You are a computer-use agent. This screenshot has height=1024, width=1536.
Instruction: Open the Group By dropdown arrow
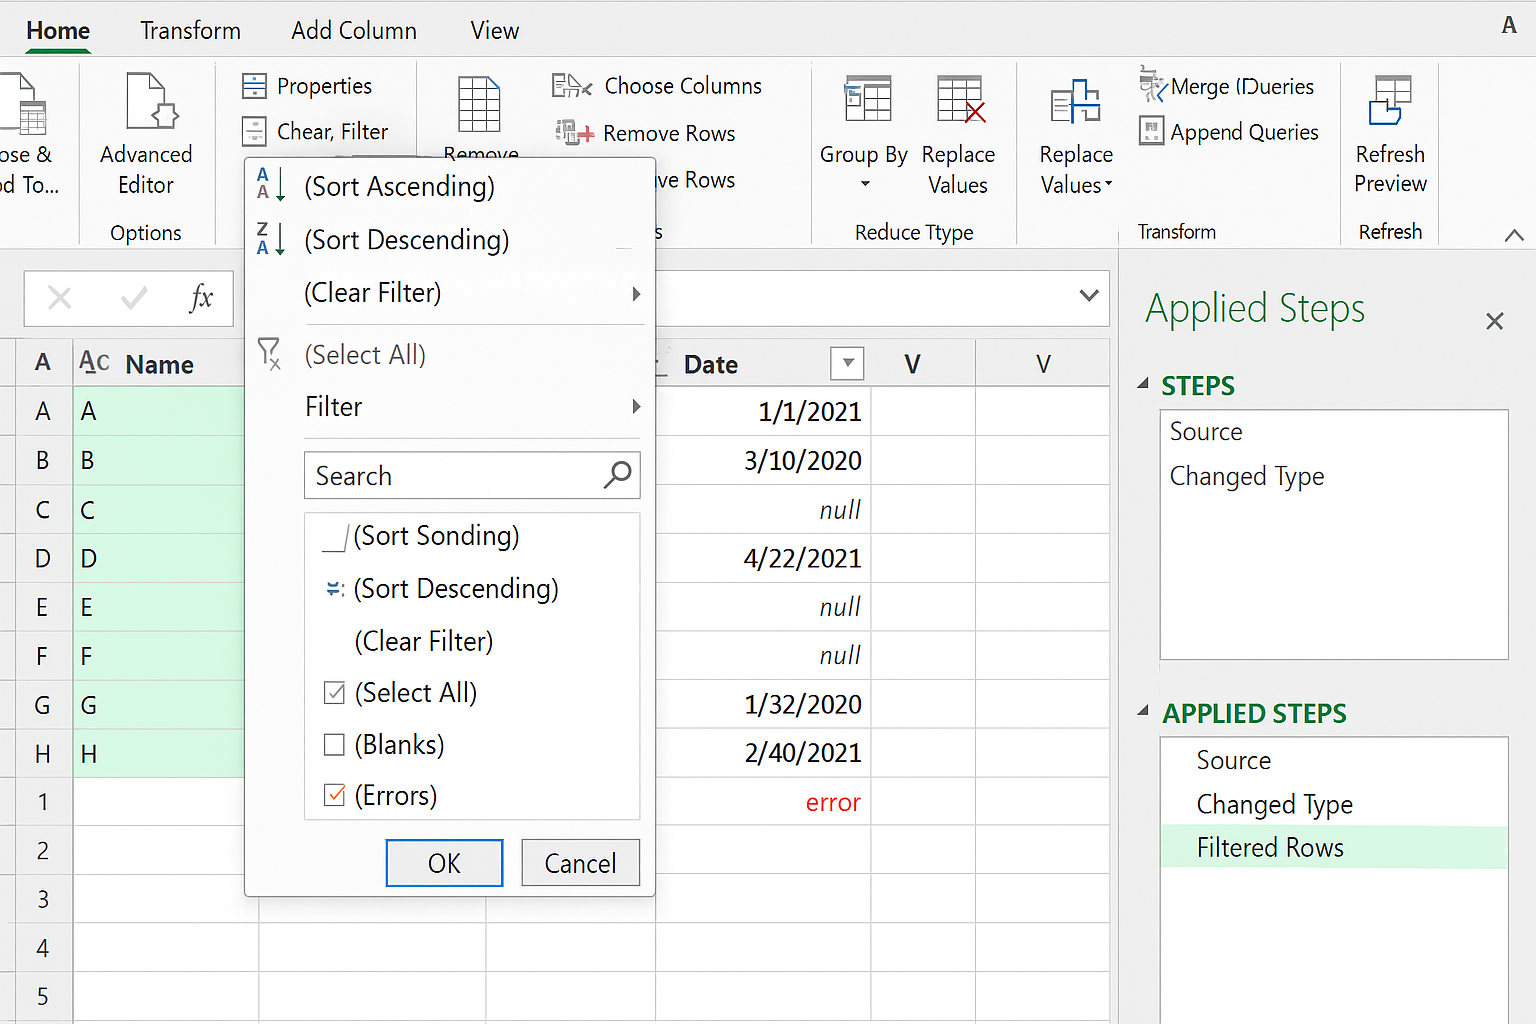(x=865, y=184)
